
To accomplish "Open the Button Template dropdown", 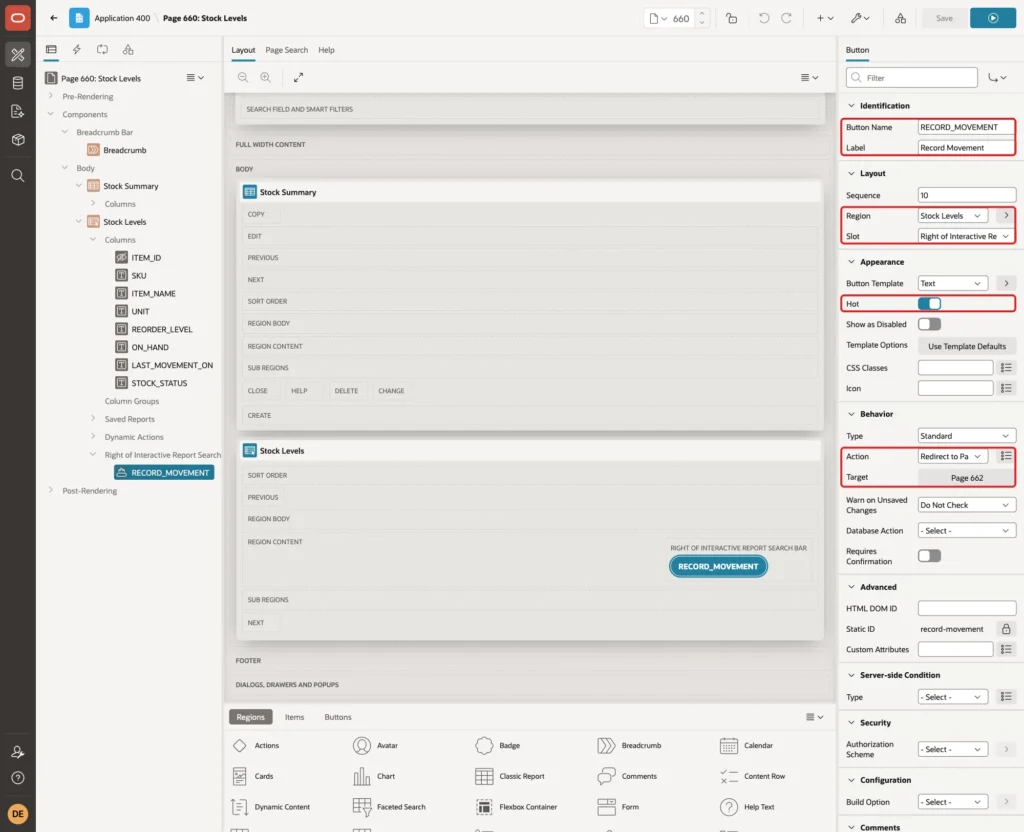I will point(952,283).
